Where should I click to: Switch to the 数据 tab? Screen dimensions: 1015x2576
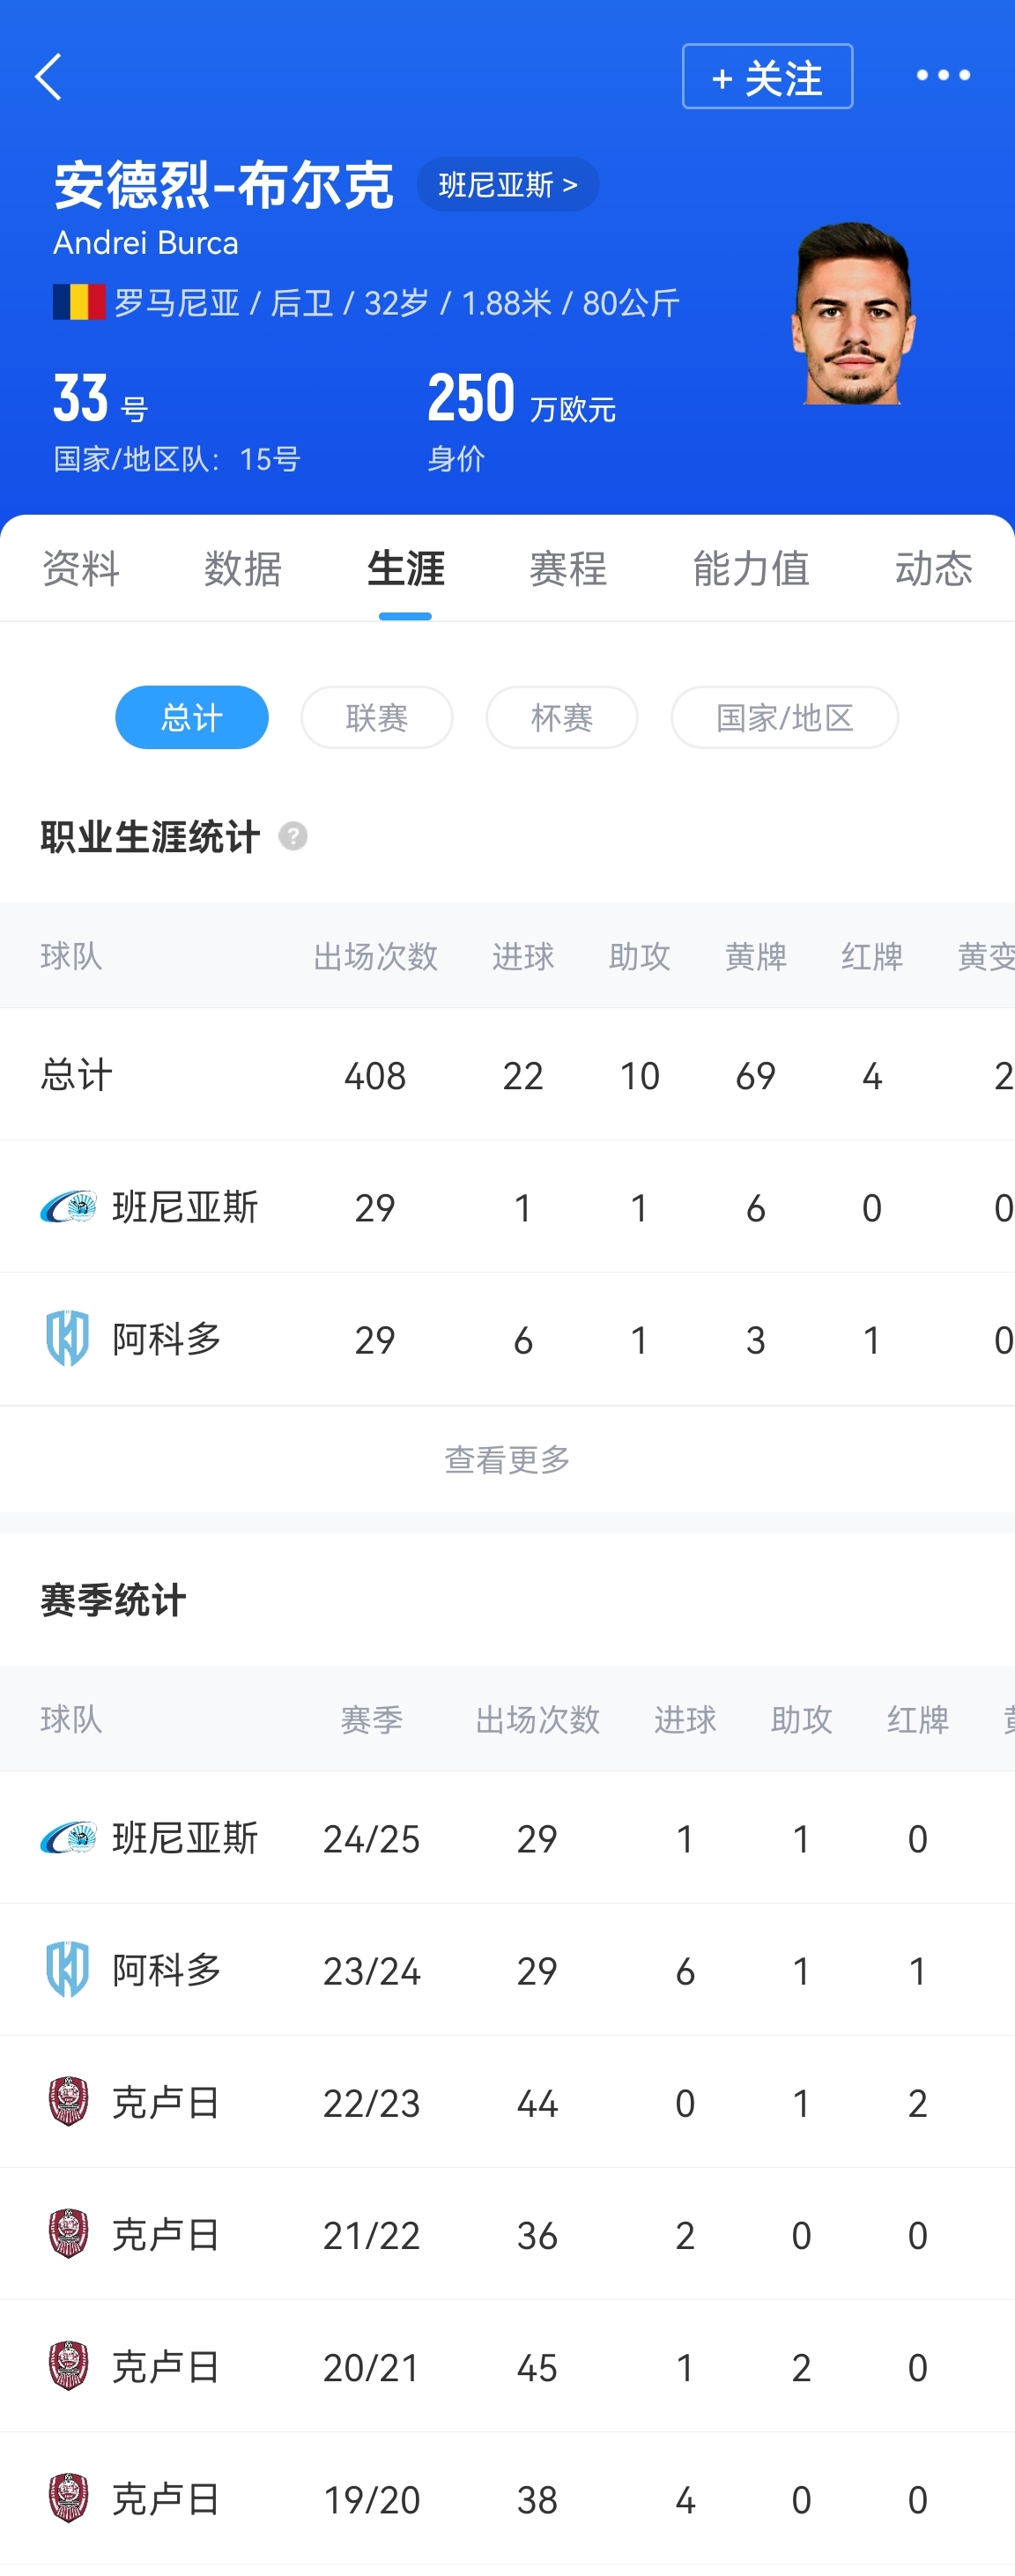(243, 569)
